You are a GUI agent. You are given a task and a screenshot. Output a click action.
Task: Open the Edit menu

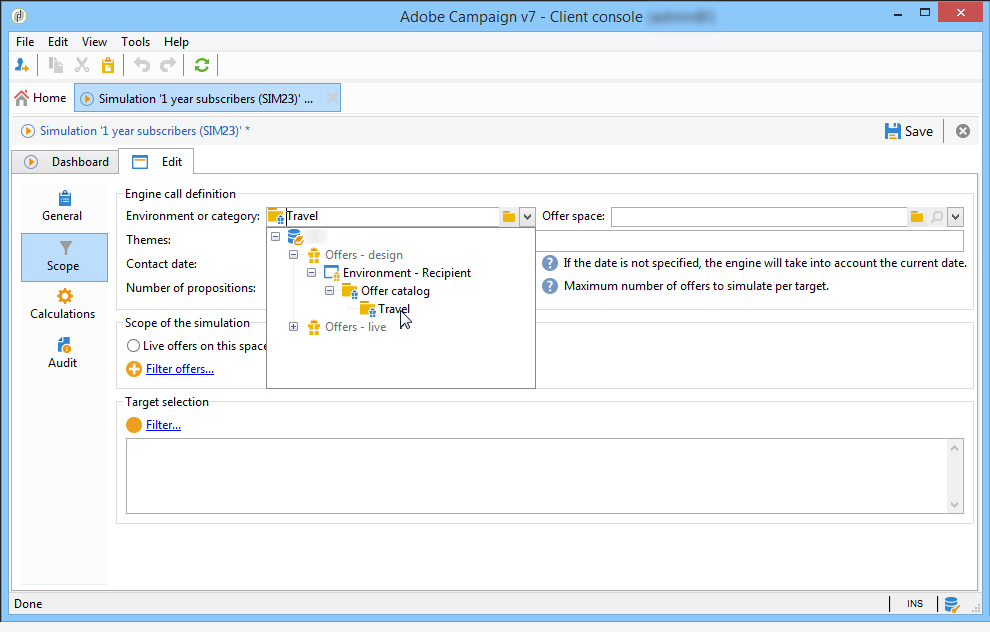point(58,42)
